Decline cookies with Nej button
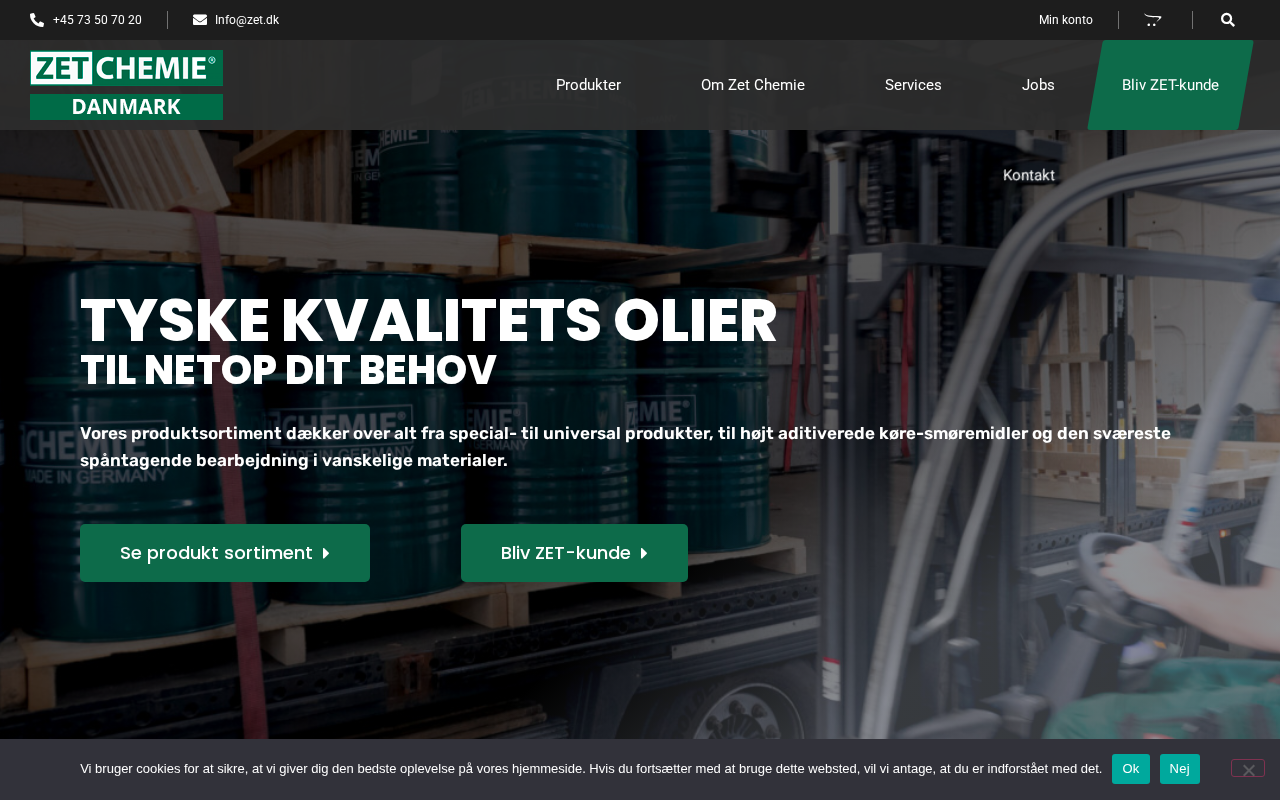 [x=1180, y=769]
